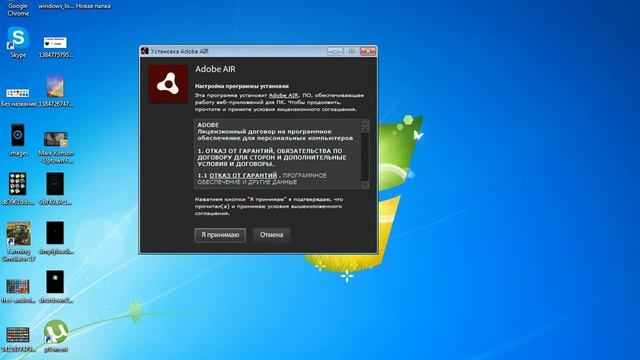The image size is (640, 360).
Task: Click the installer title bar icon
Action: pyautogui.click(x=144, y=51)
